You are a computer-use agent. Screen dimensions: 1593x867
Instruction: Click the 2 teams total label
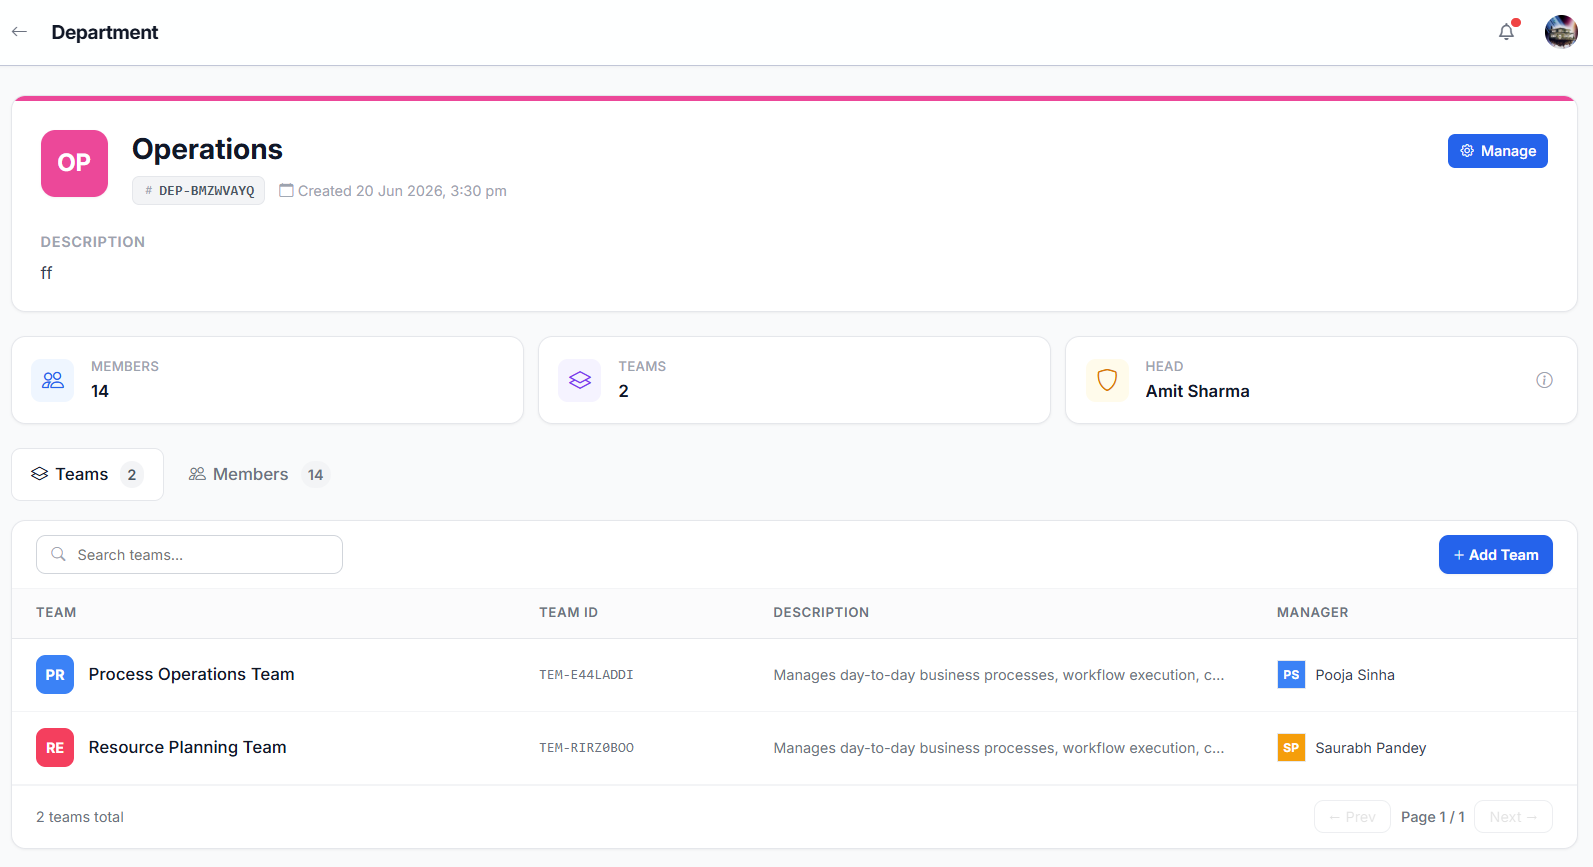(80, 817)
